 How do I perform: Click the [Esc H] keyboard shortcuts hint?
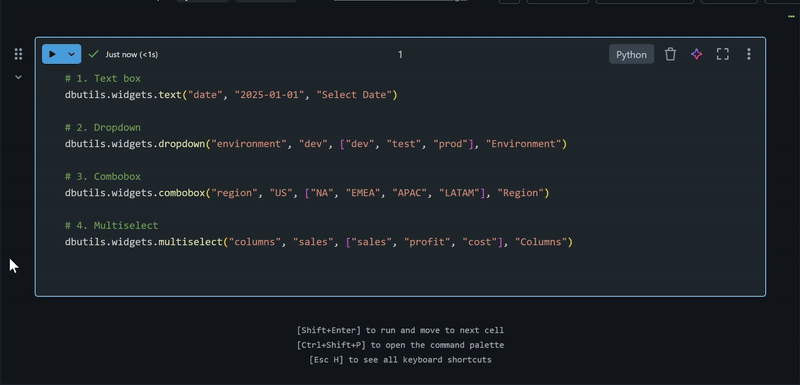coord(400,360)
